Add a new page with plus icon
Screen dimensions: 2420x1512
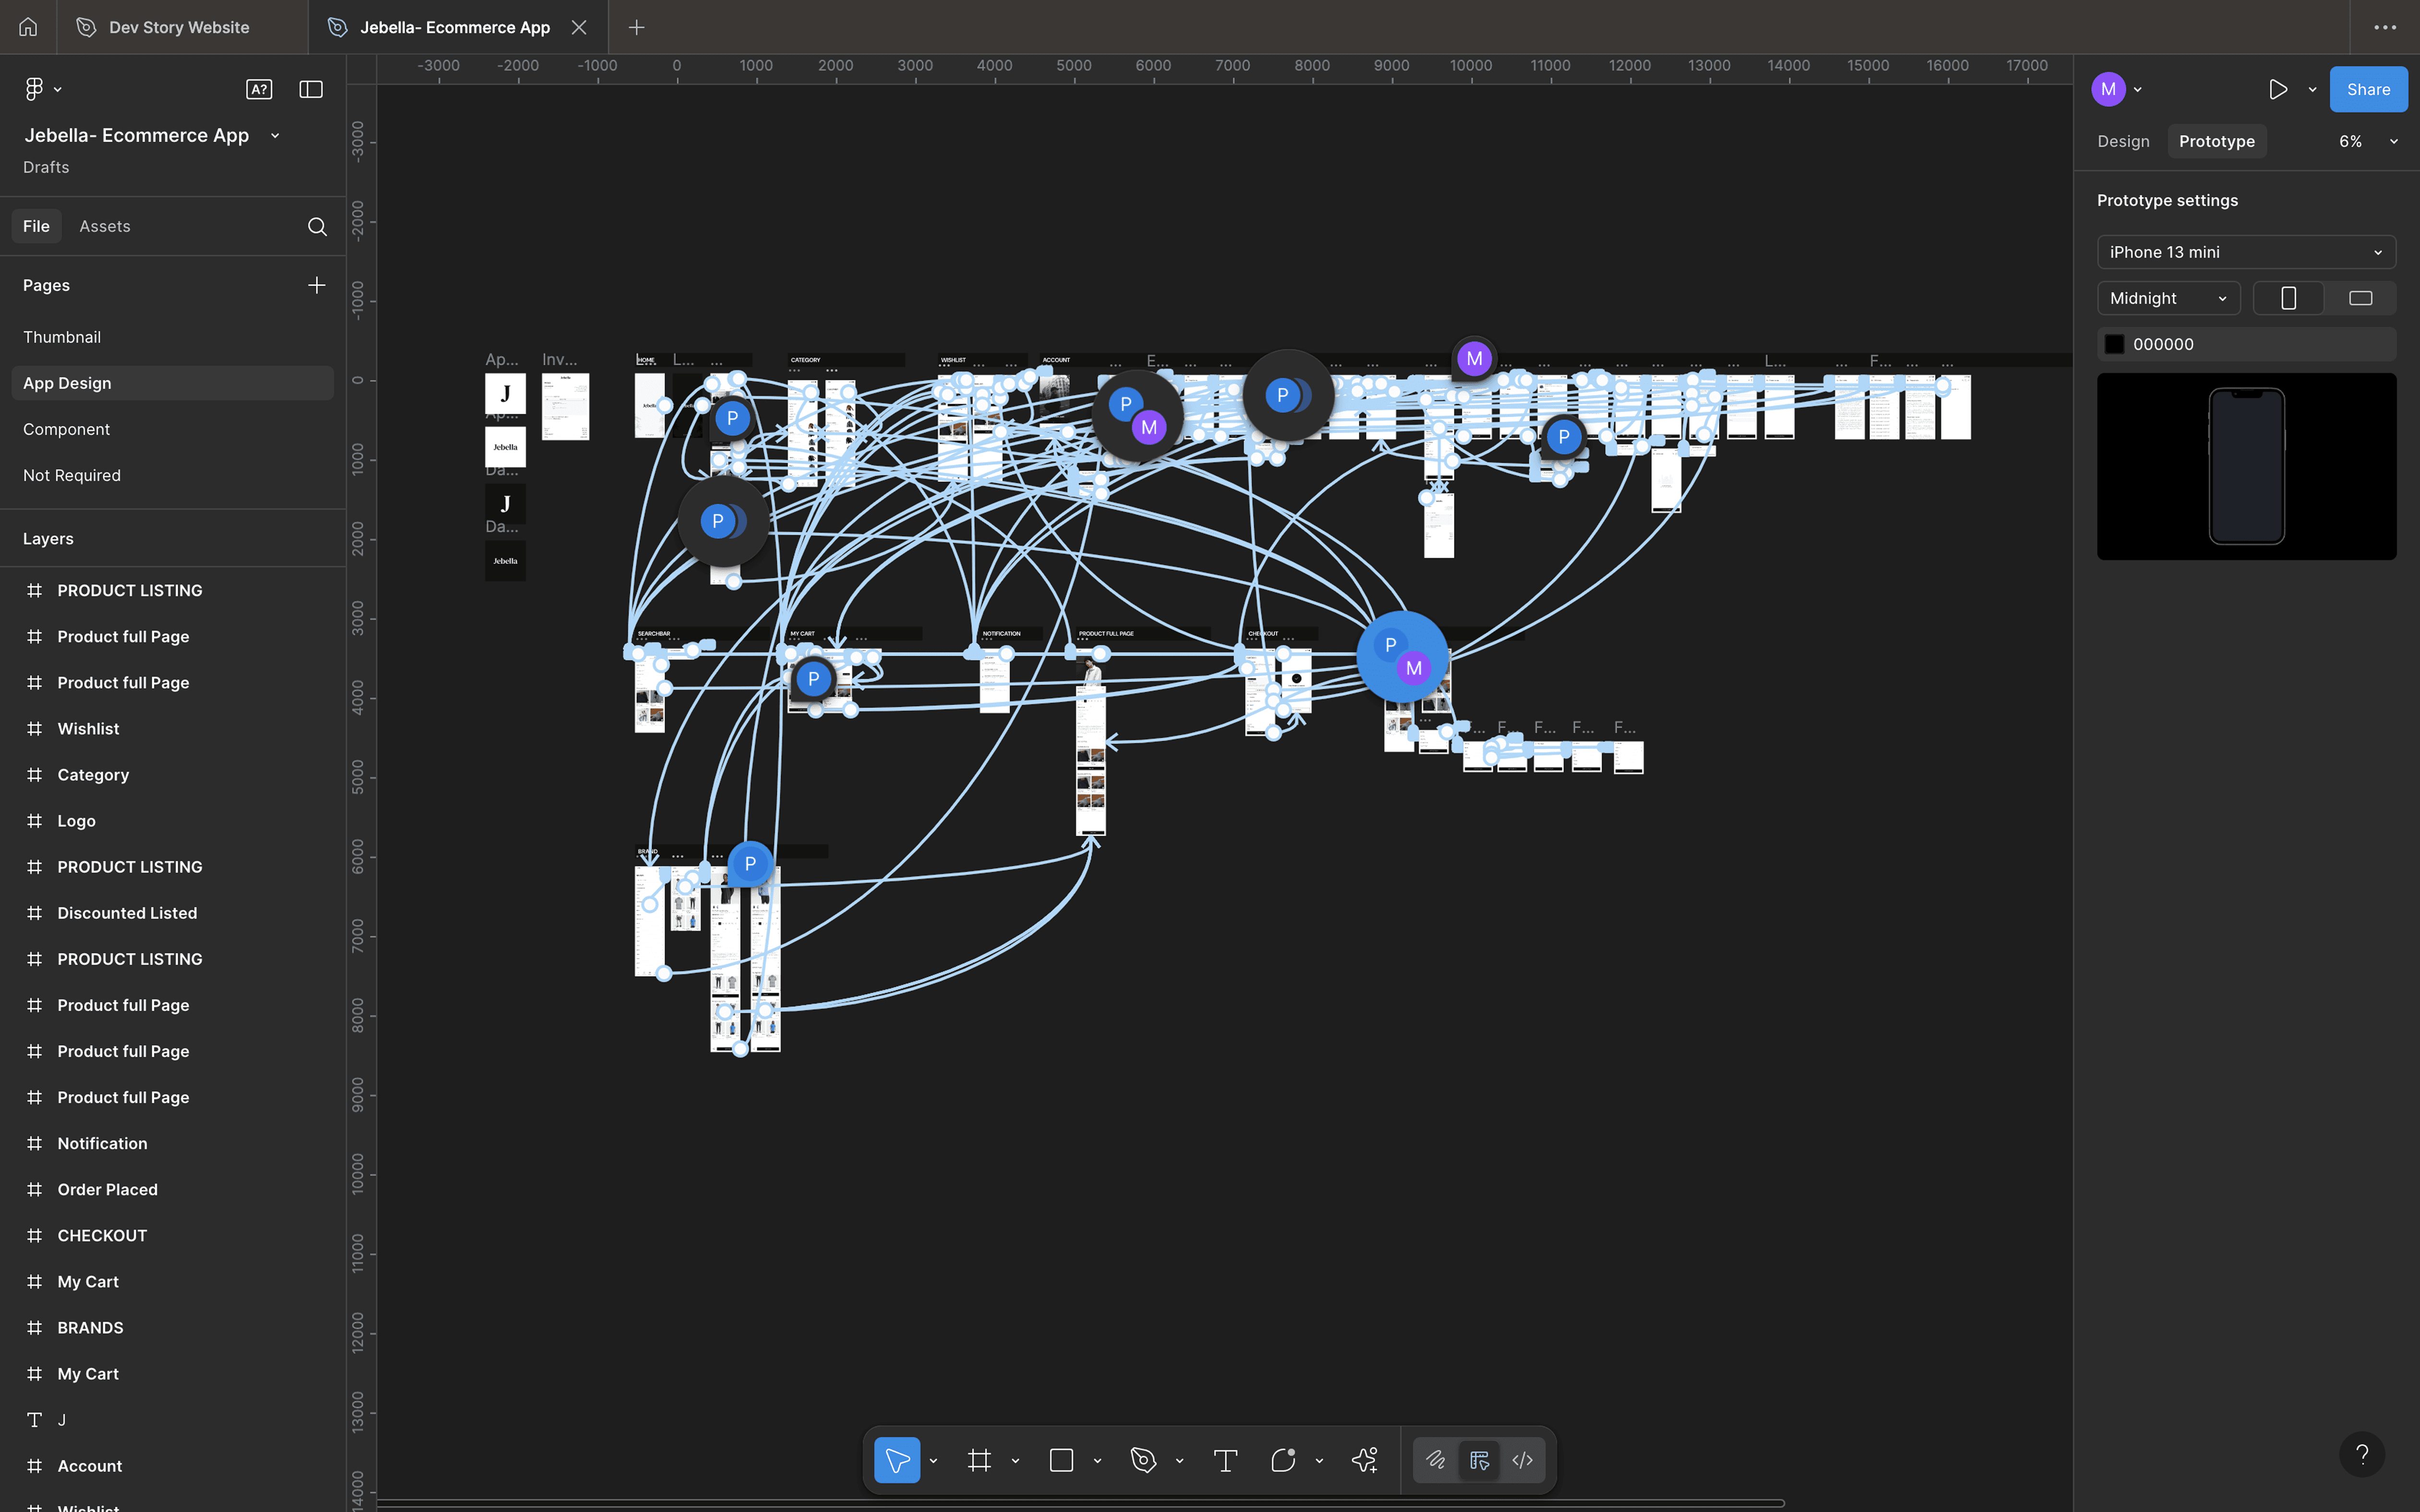pos(316,285)
